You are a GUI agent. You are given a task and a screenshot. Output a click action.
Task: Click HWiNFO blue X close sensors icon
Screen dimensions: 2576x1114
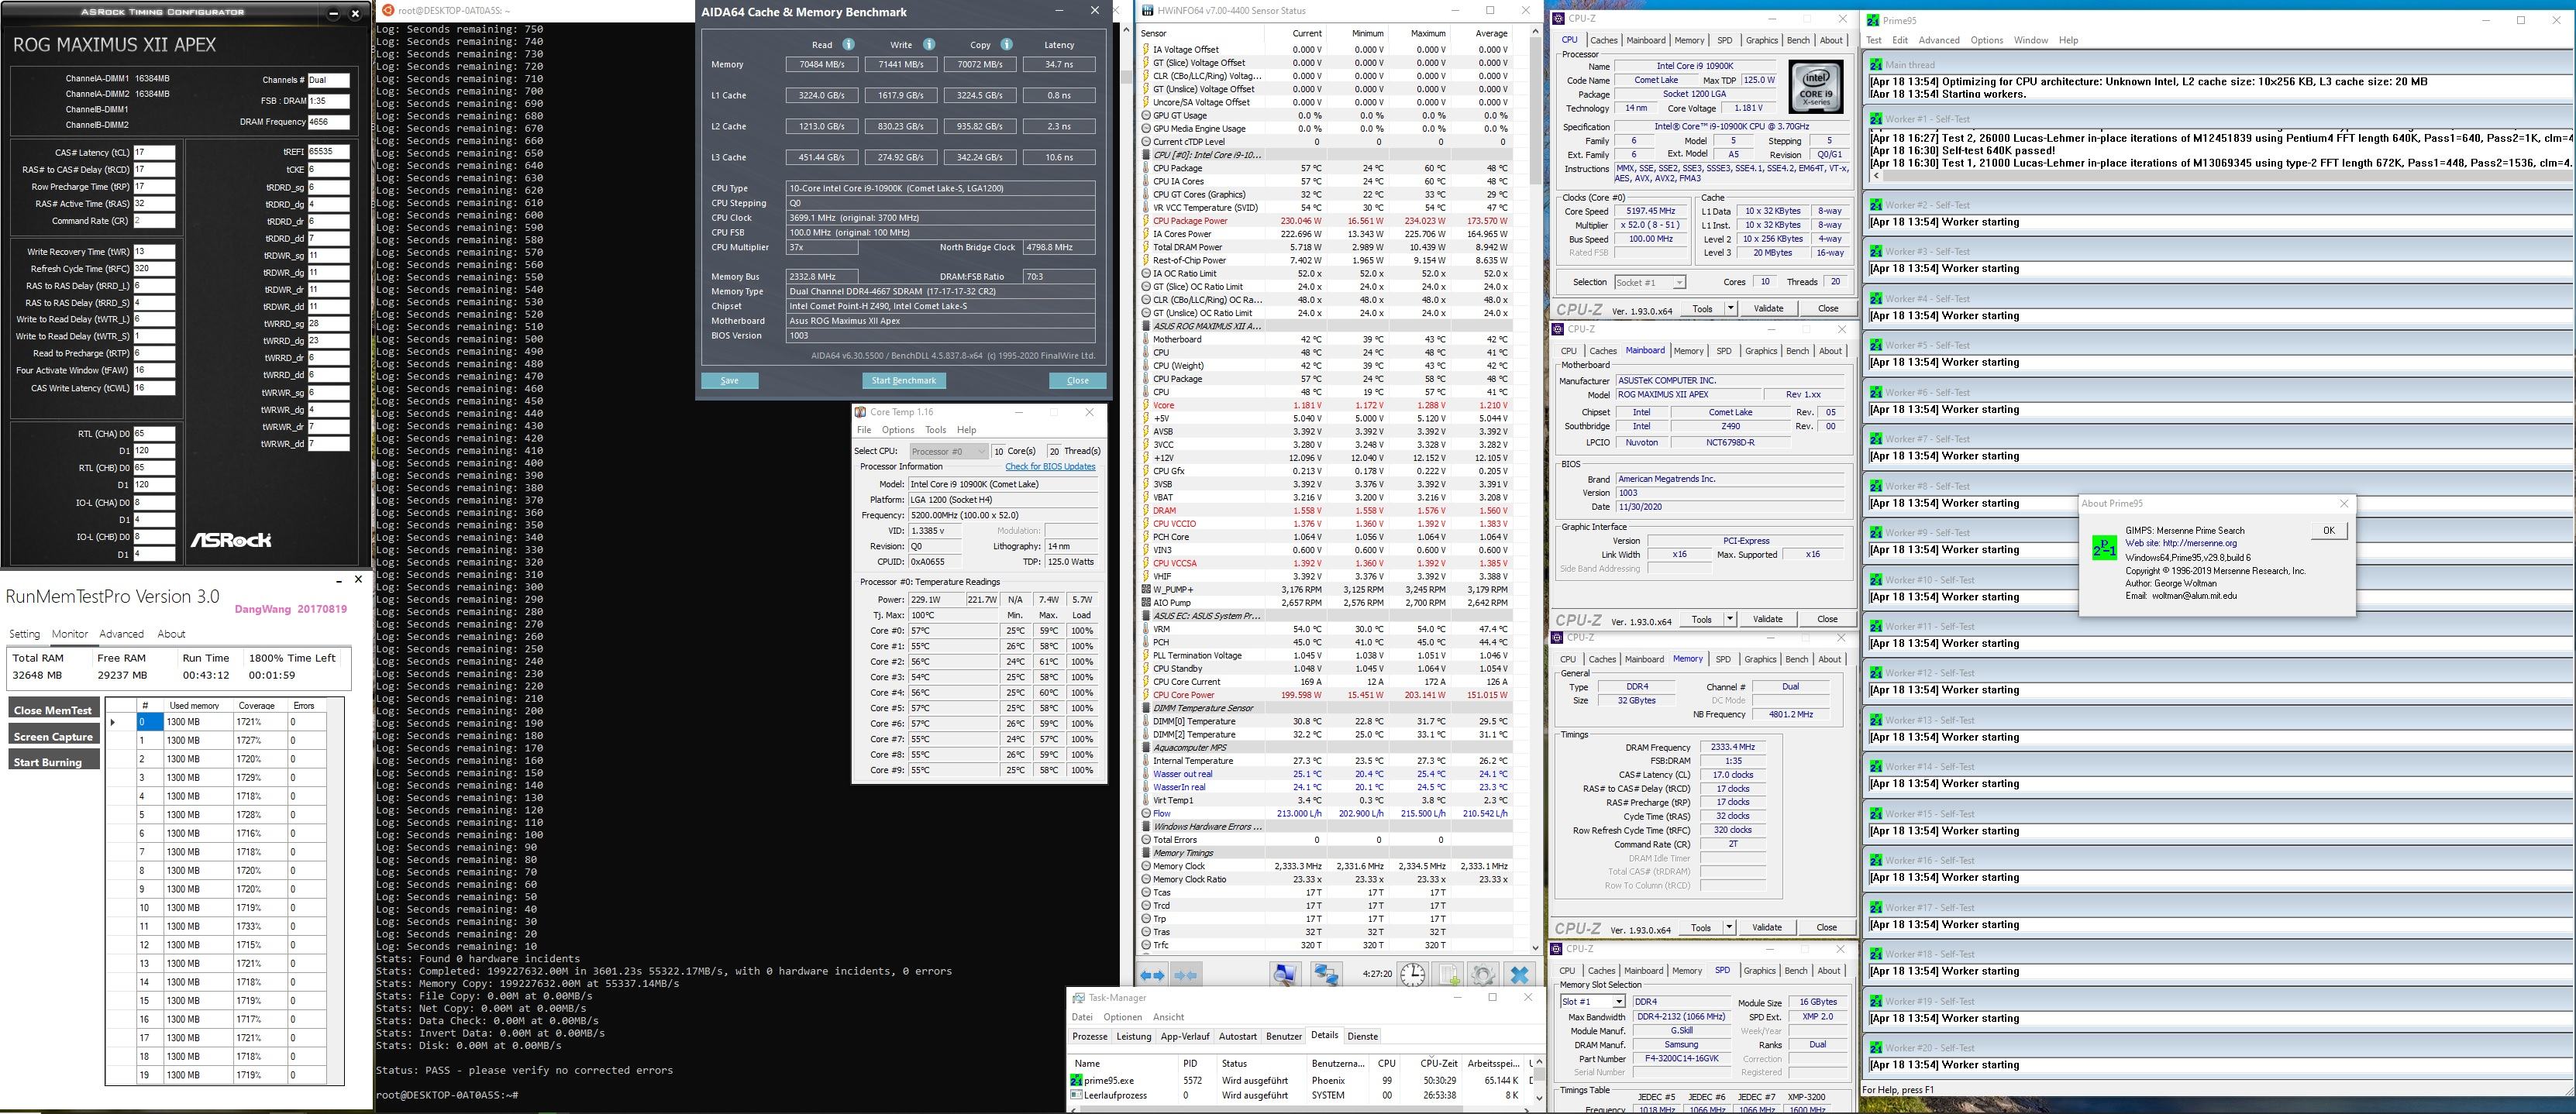pos(1519,975)
